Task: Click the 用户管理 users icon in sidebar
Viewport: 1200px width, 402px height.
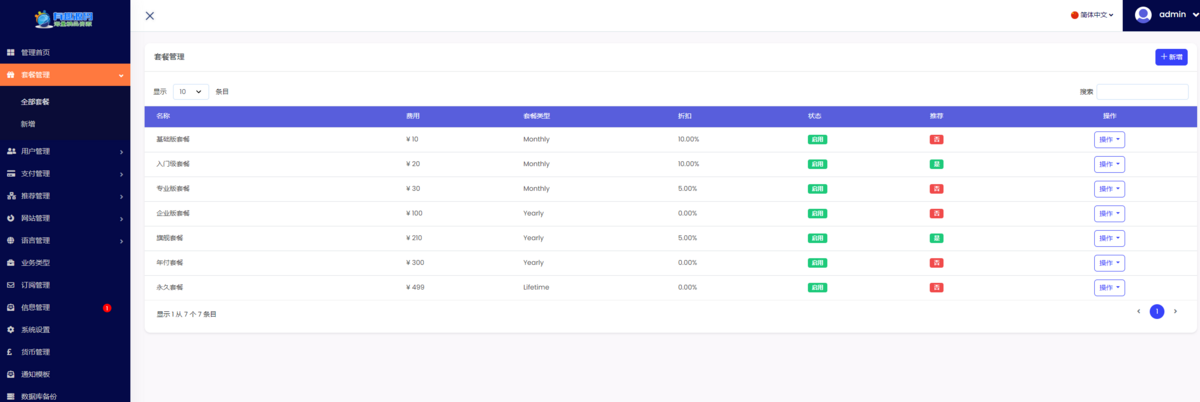Action: (x=11, y=151)
